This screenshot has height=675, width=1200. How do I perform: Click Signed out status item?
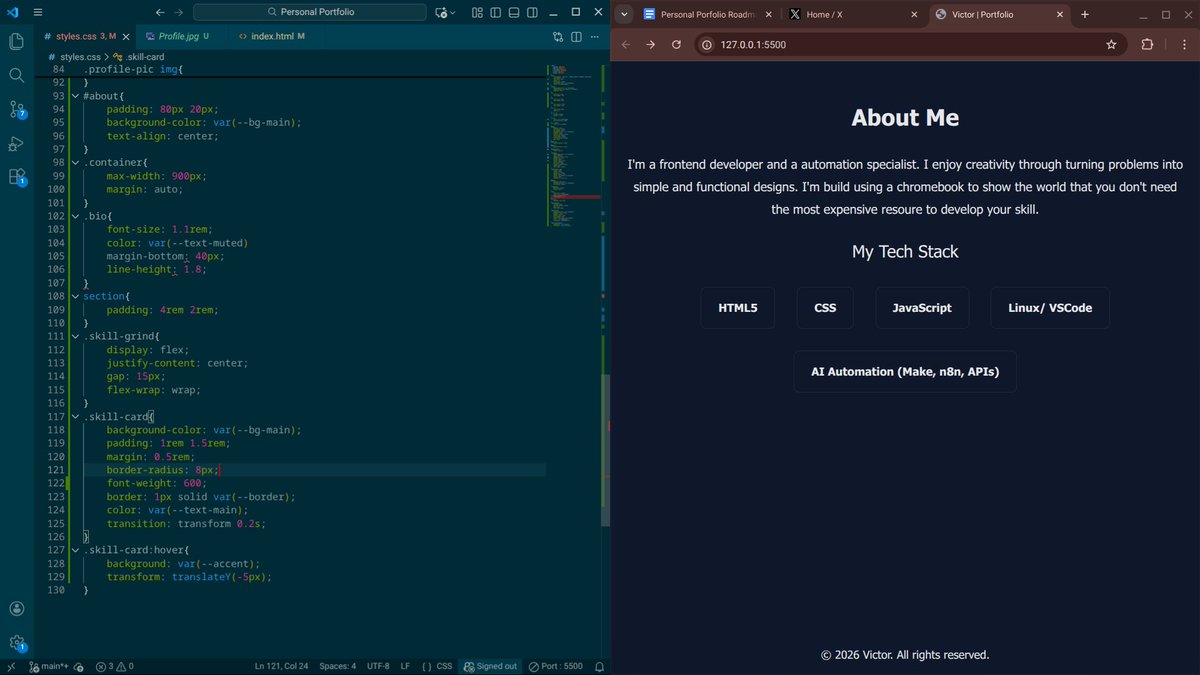coord(490,666)
